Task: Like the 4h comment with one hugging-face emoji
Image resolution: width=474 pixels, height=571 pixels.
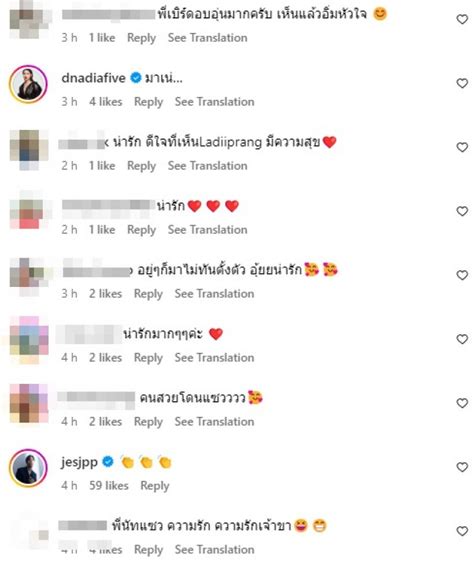Action: 462,403
